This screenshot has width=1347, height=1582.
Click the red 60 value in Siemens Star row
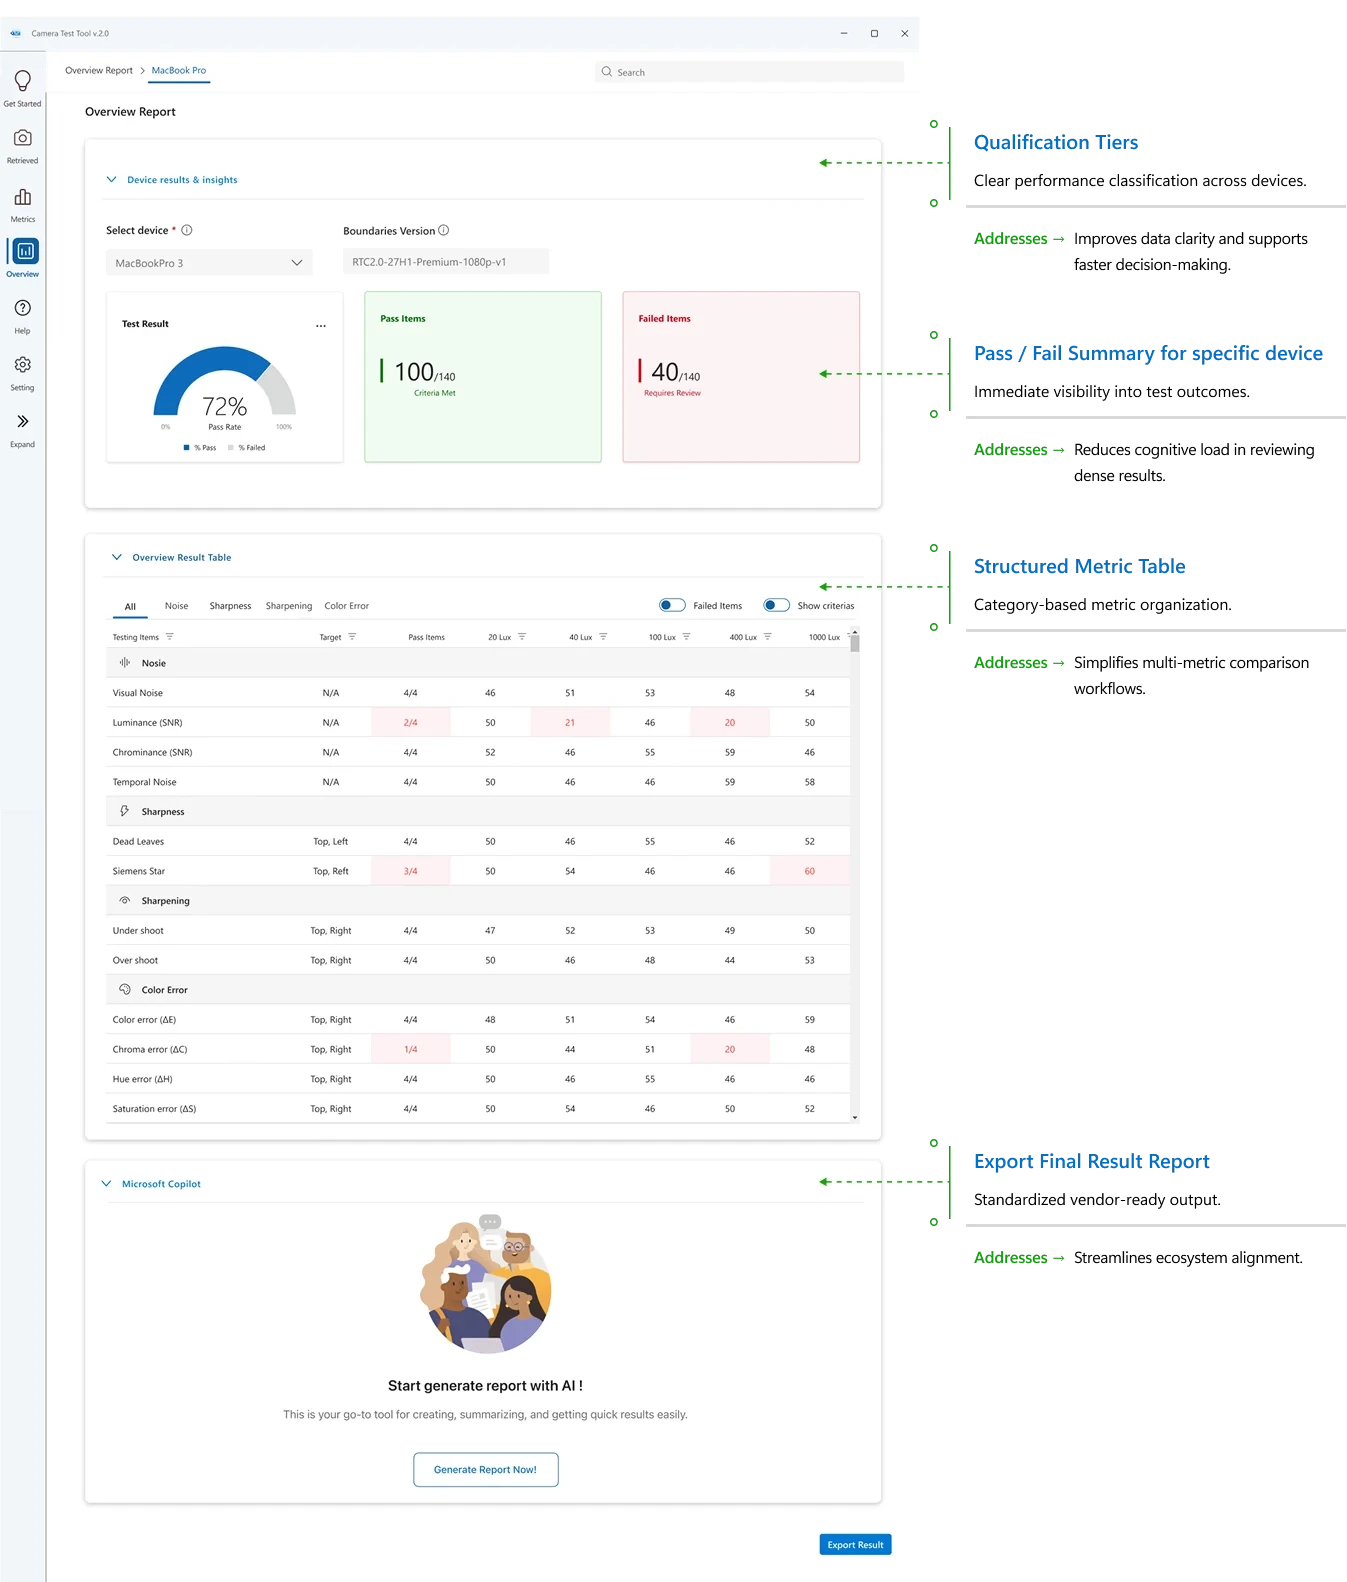[810, 872]
